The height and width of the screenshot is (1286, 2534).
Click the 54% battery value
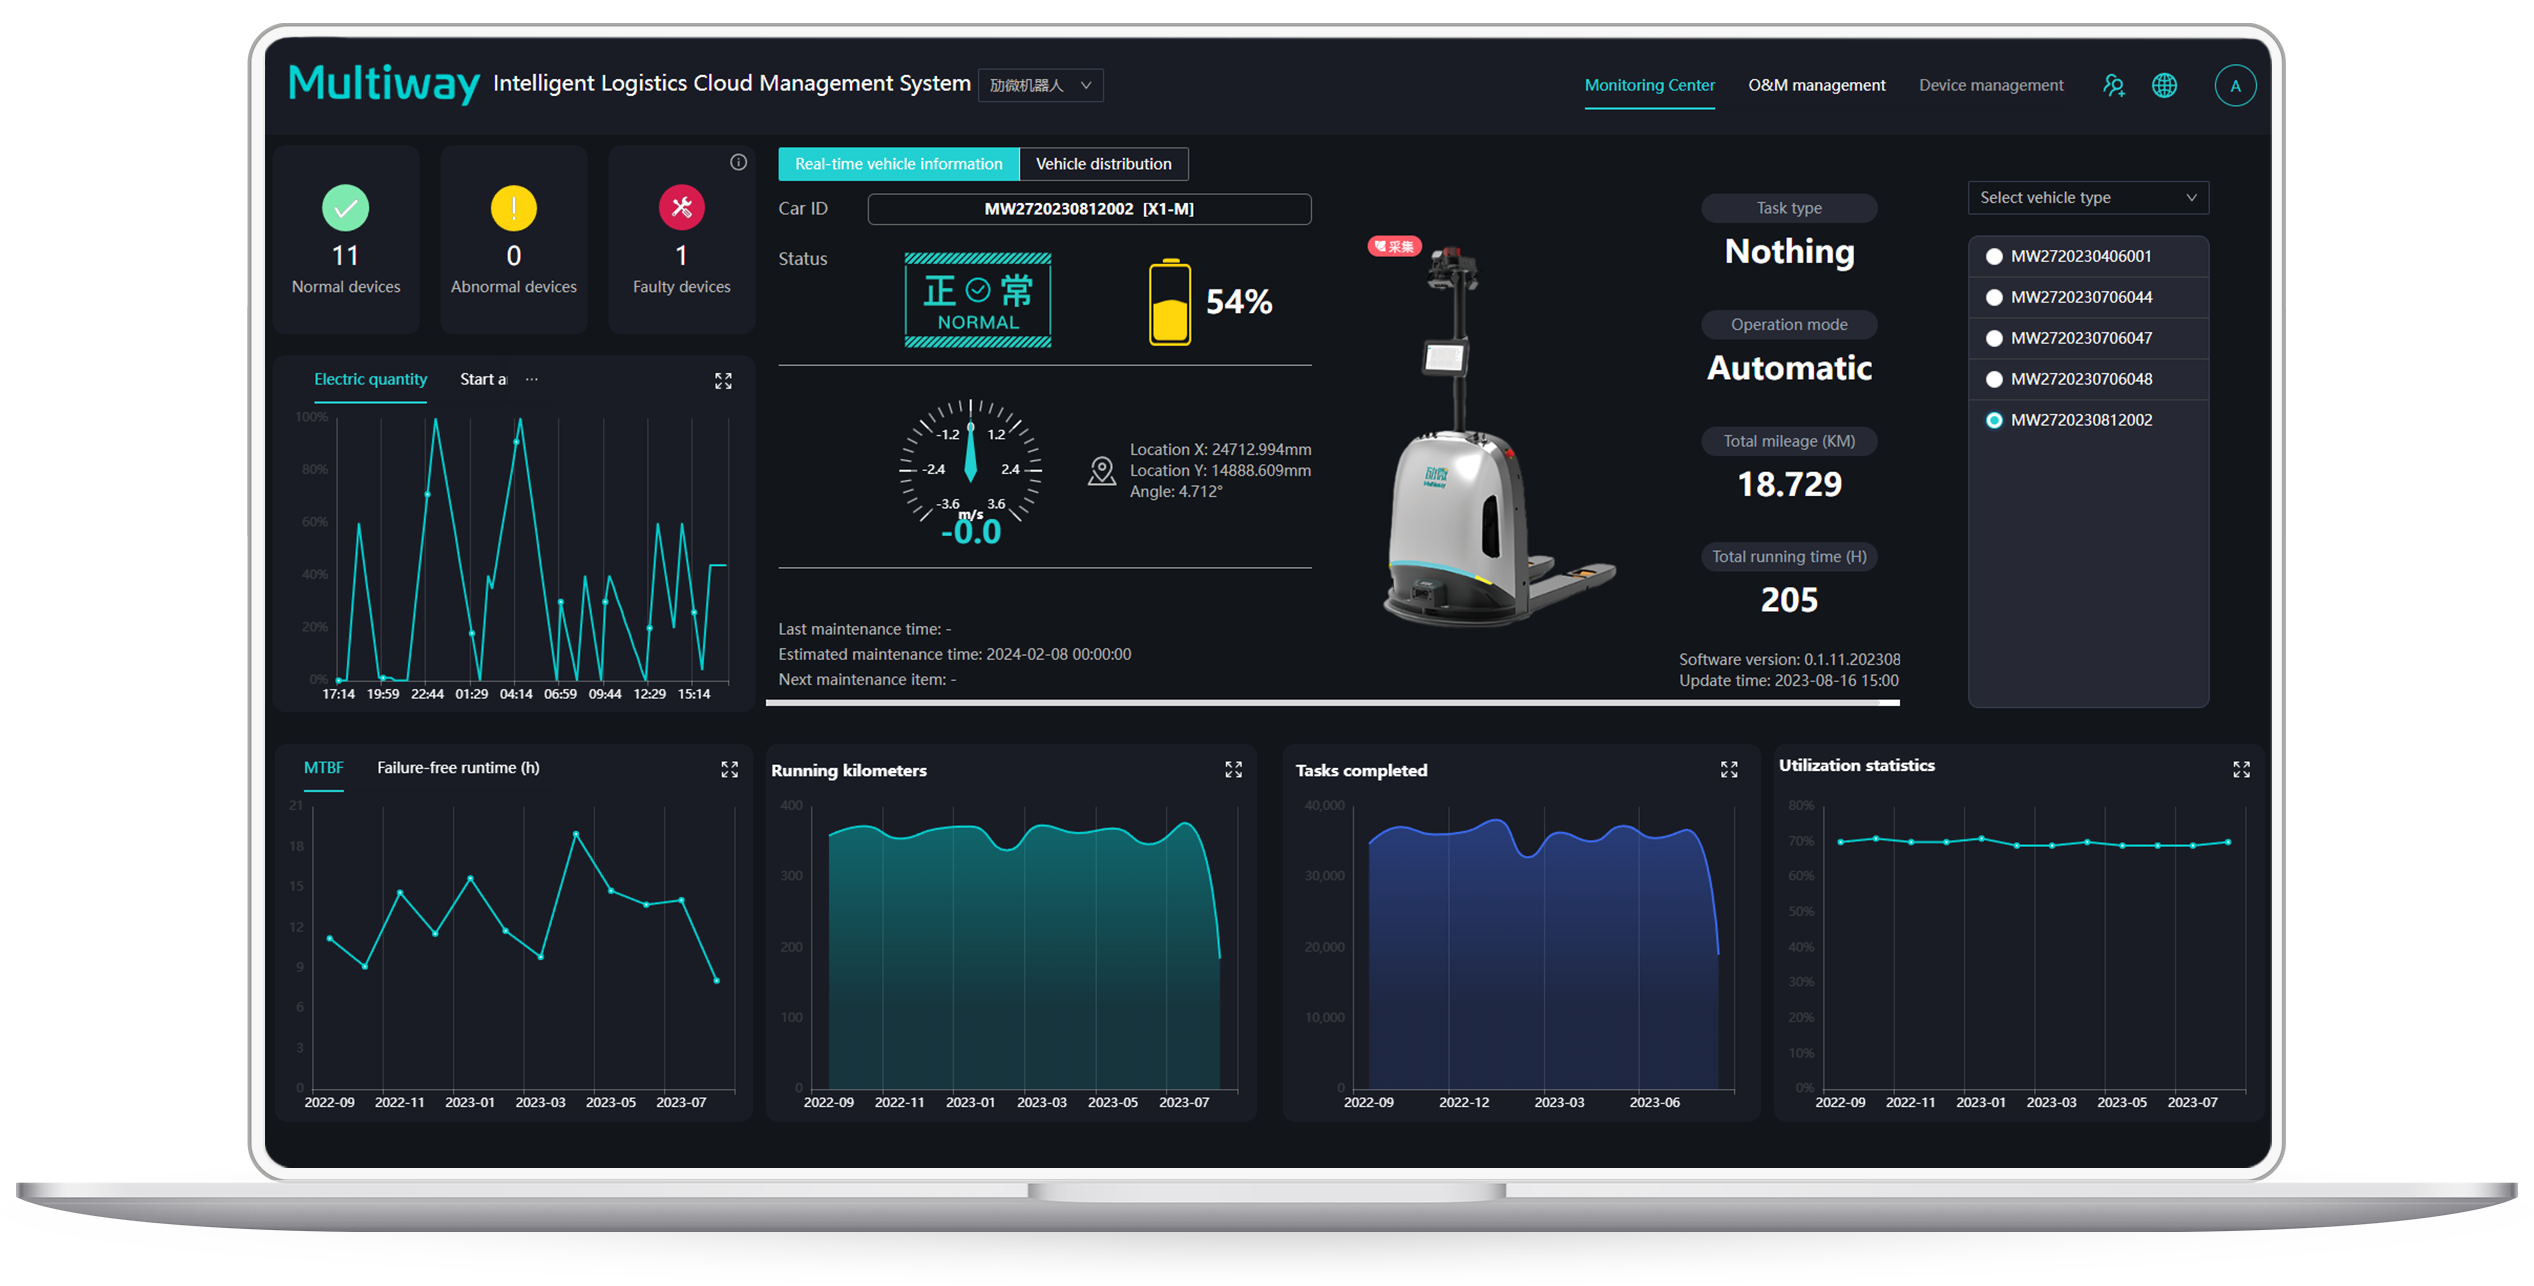point(1239,302)
